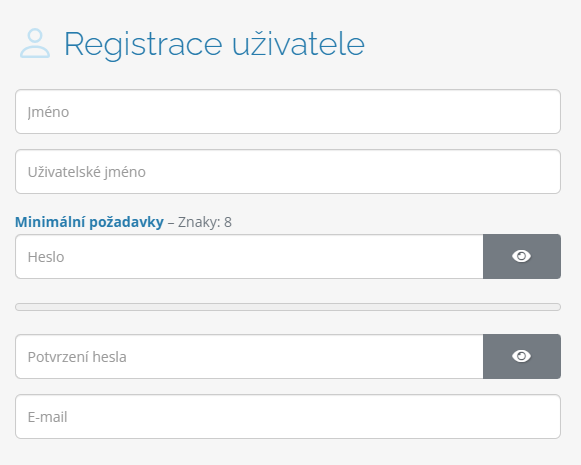The height and width of the screenshot is (465, 581).
Task: Focus the E-mail input box
Action: (x=288, y=416)
